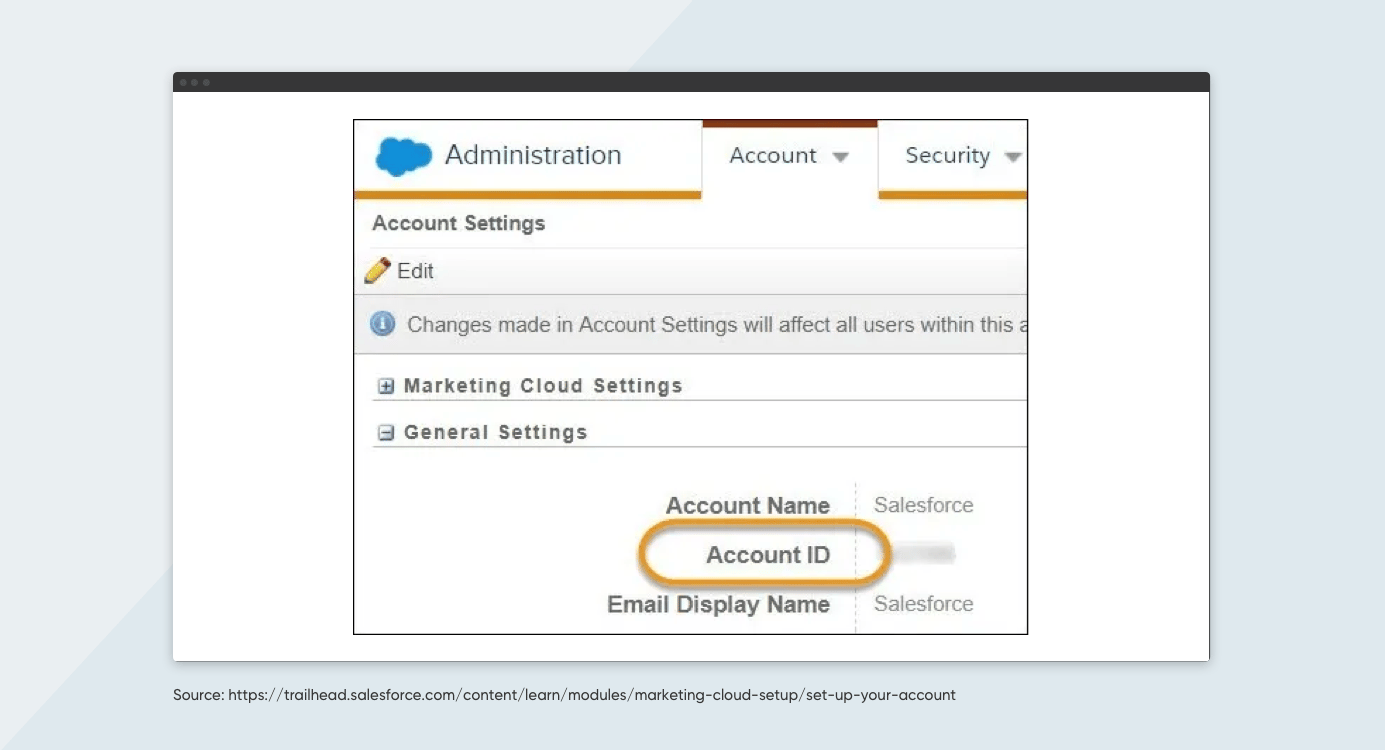Image resolution: width=1385 pixels, height=750 pixels.
Task: Click the Account tab dropdown arrow
Action: (841, 156)
